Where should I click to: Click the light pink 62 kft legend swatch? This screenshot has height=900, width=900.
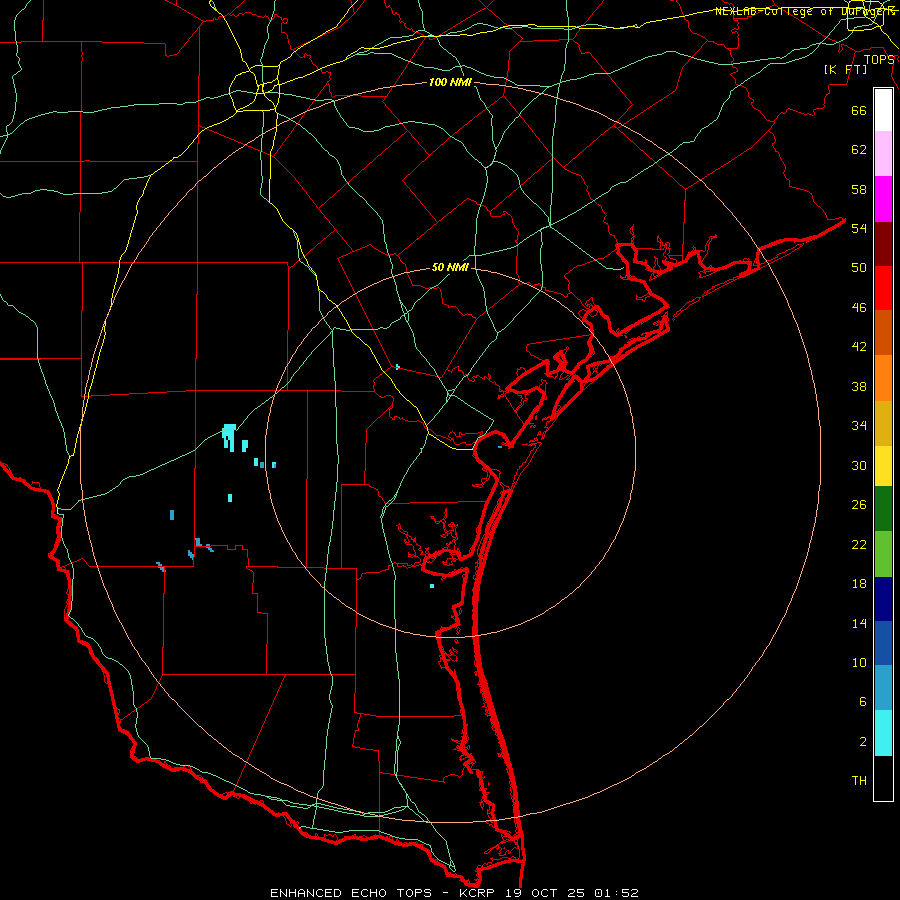[x=883, y=153]
